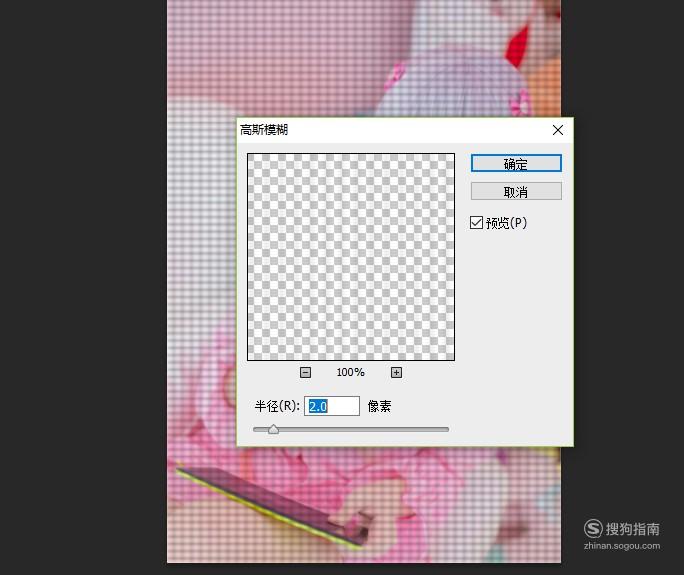
Task: Click the 半径(R) radius input field
Action: [x=332, y=406]
